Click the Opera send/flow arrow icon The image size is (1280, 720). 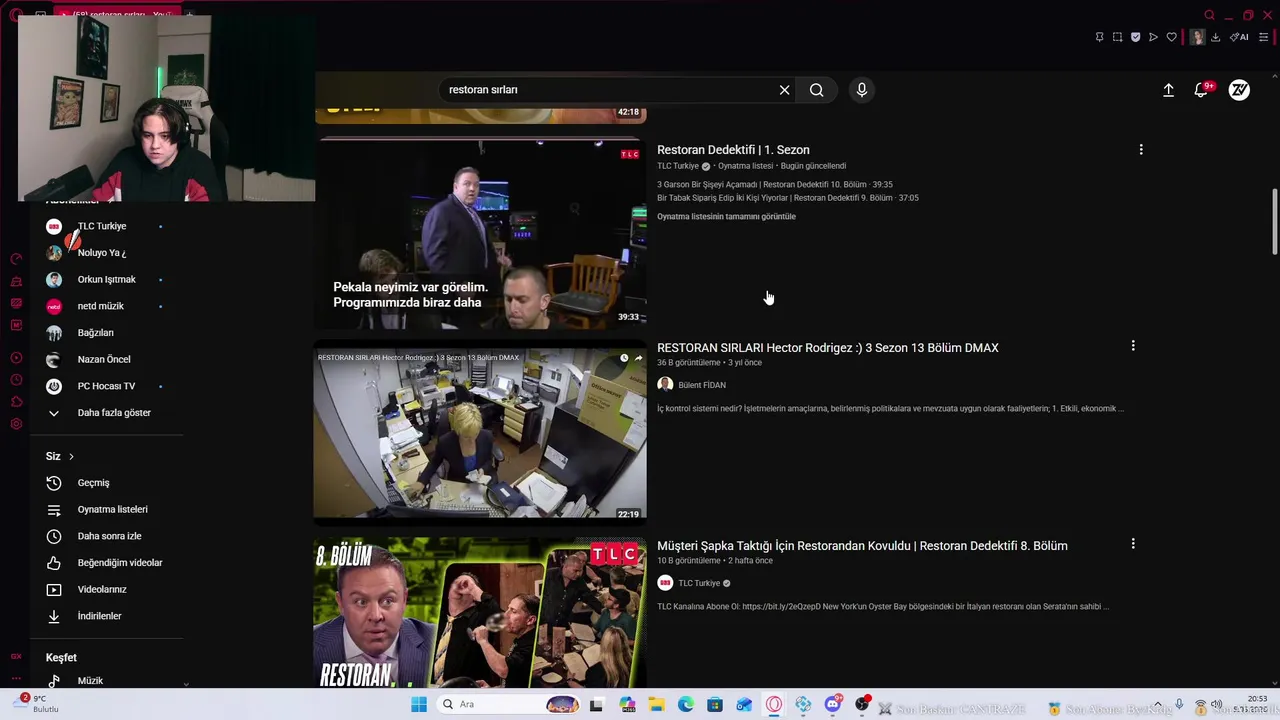(1153, 37)
